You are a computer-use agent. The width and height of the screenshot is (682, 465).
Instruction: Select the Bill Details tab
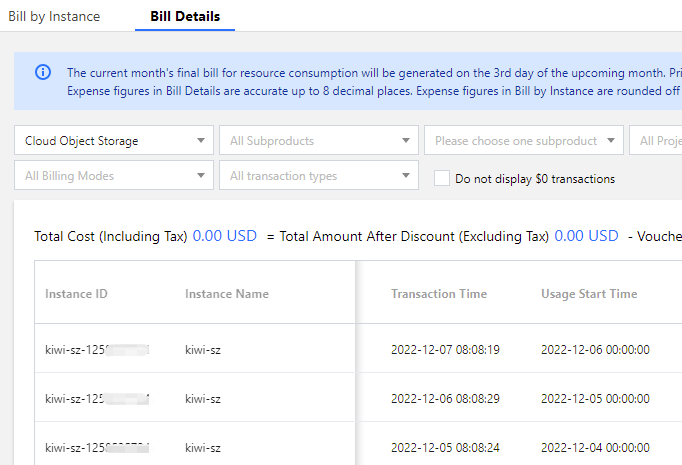click(x=185, y=16)
